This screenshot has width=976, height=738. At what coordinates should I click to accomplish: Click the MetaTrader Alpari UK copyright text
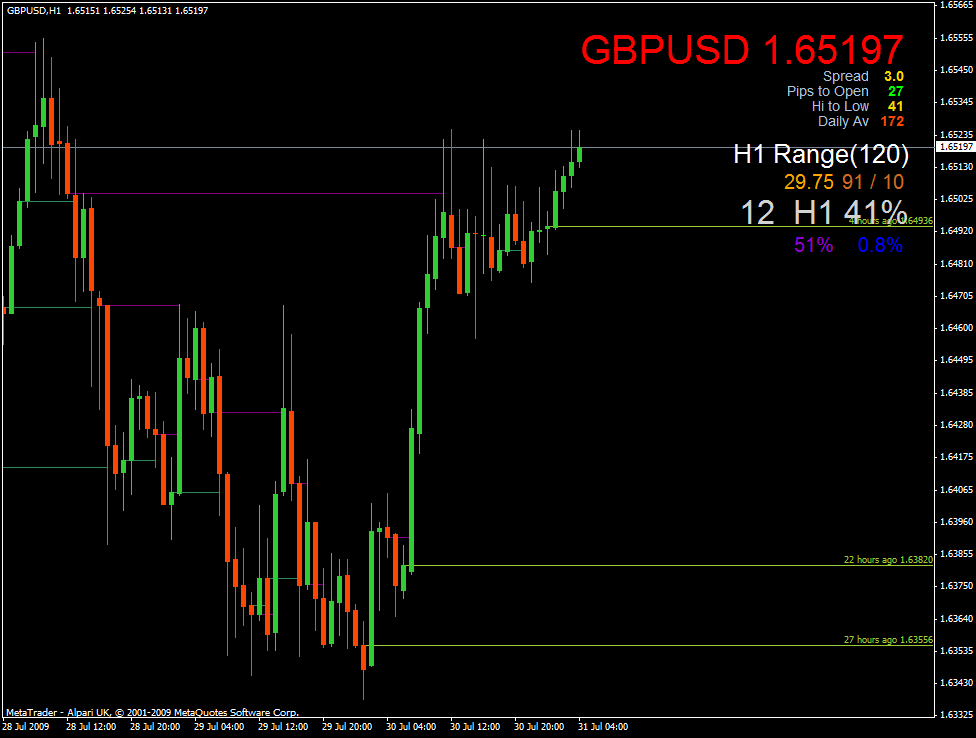click(152, 712)
